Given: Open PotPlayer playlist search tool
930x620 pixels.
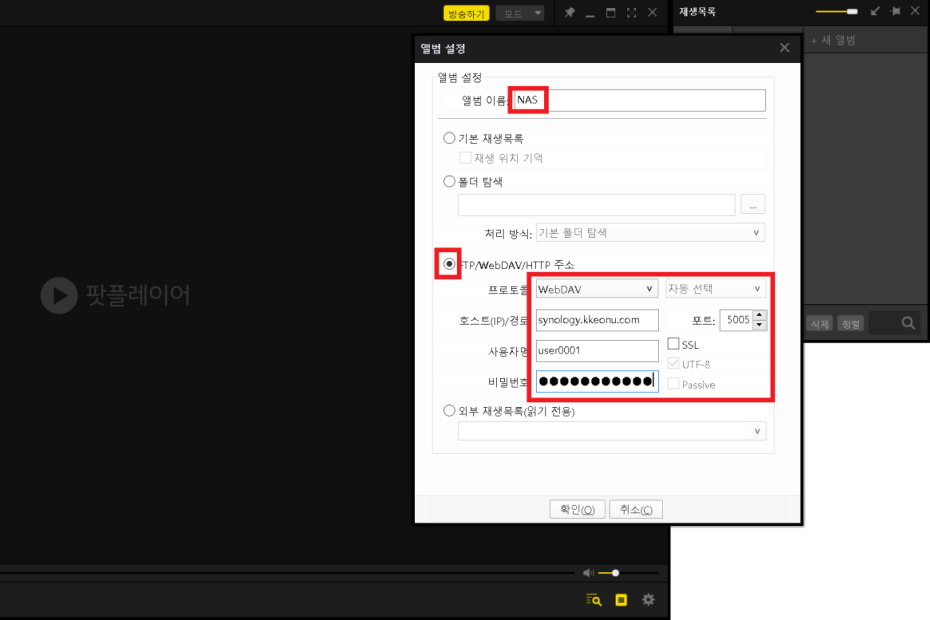Looking at the screenshot, I should (x=593, y=599).
